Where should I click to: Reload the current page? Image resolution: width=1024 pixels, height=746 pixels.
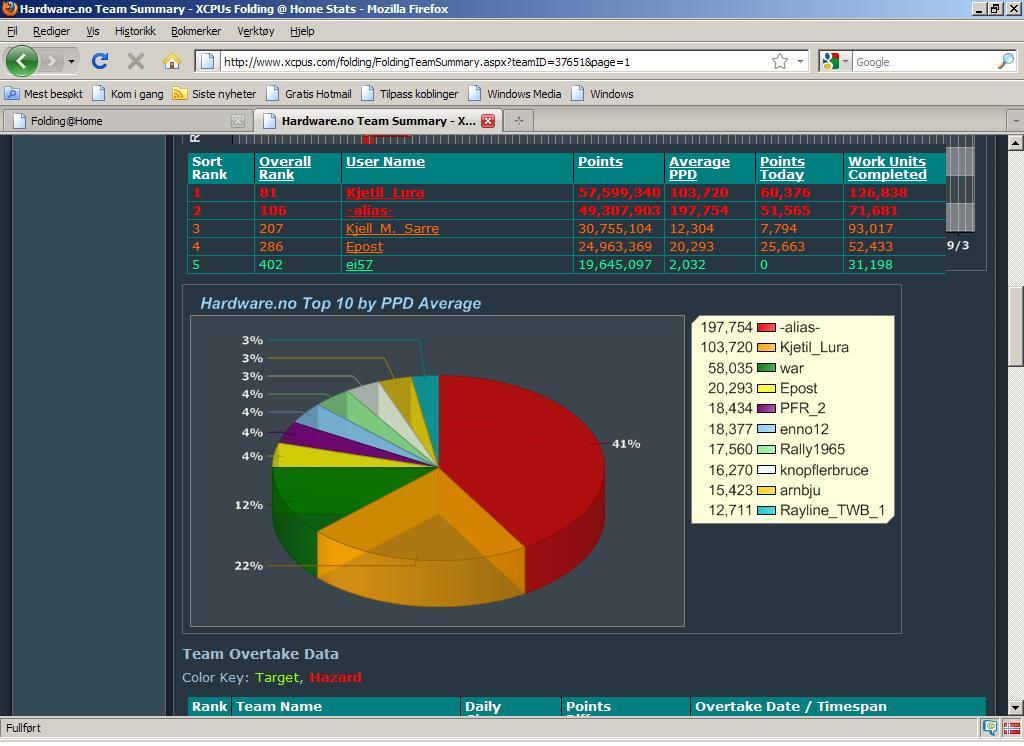(x=100, y=61)
